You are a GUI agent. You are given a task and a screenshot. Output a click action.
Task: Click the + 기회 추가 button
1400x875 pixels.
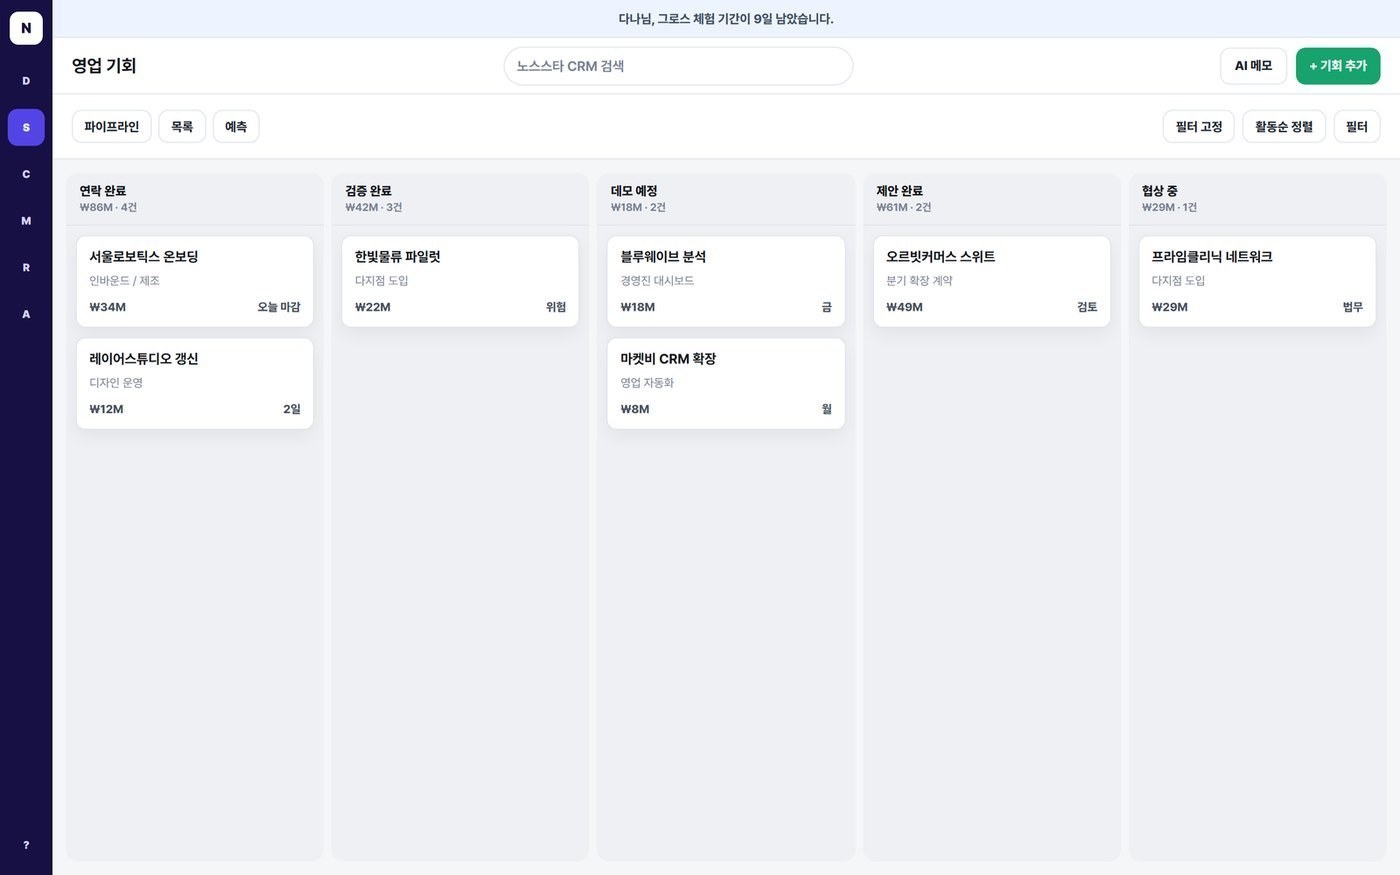point(1338,66)
